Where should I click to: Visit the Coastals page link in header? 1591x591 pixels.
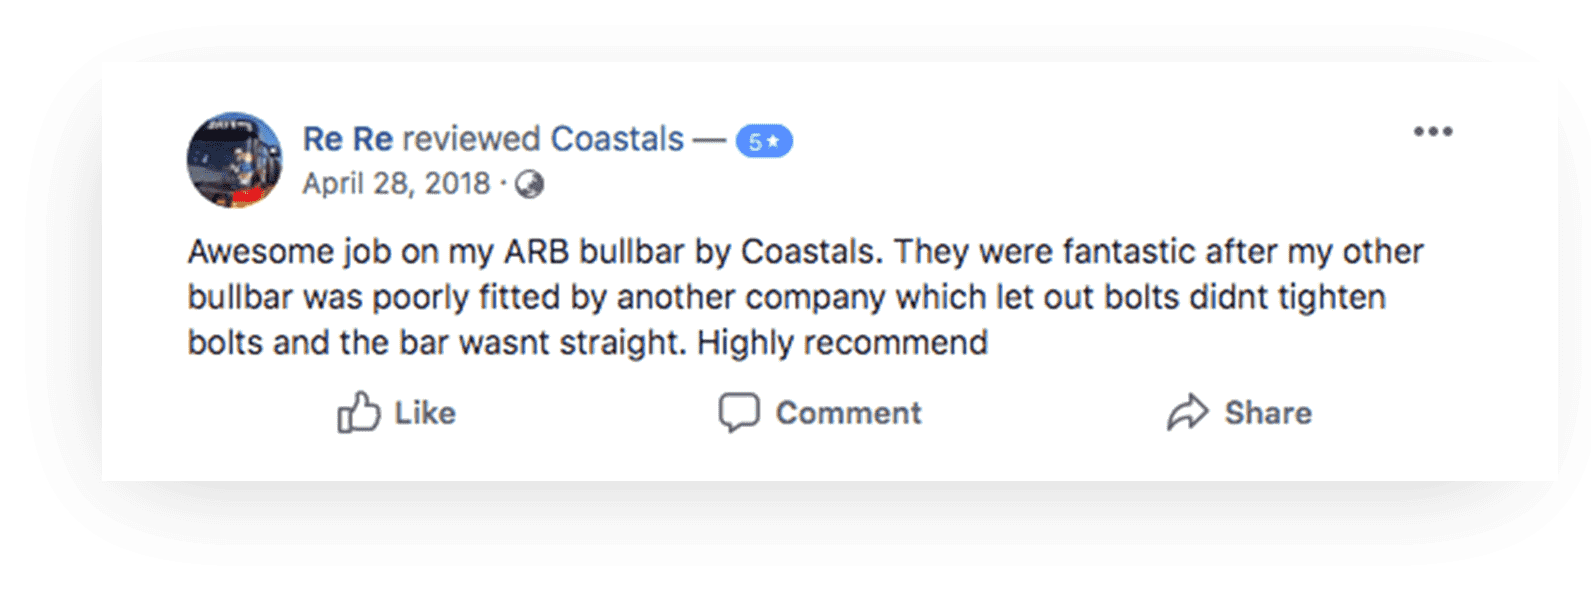coord(617,139)
